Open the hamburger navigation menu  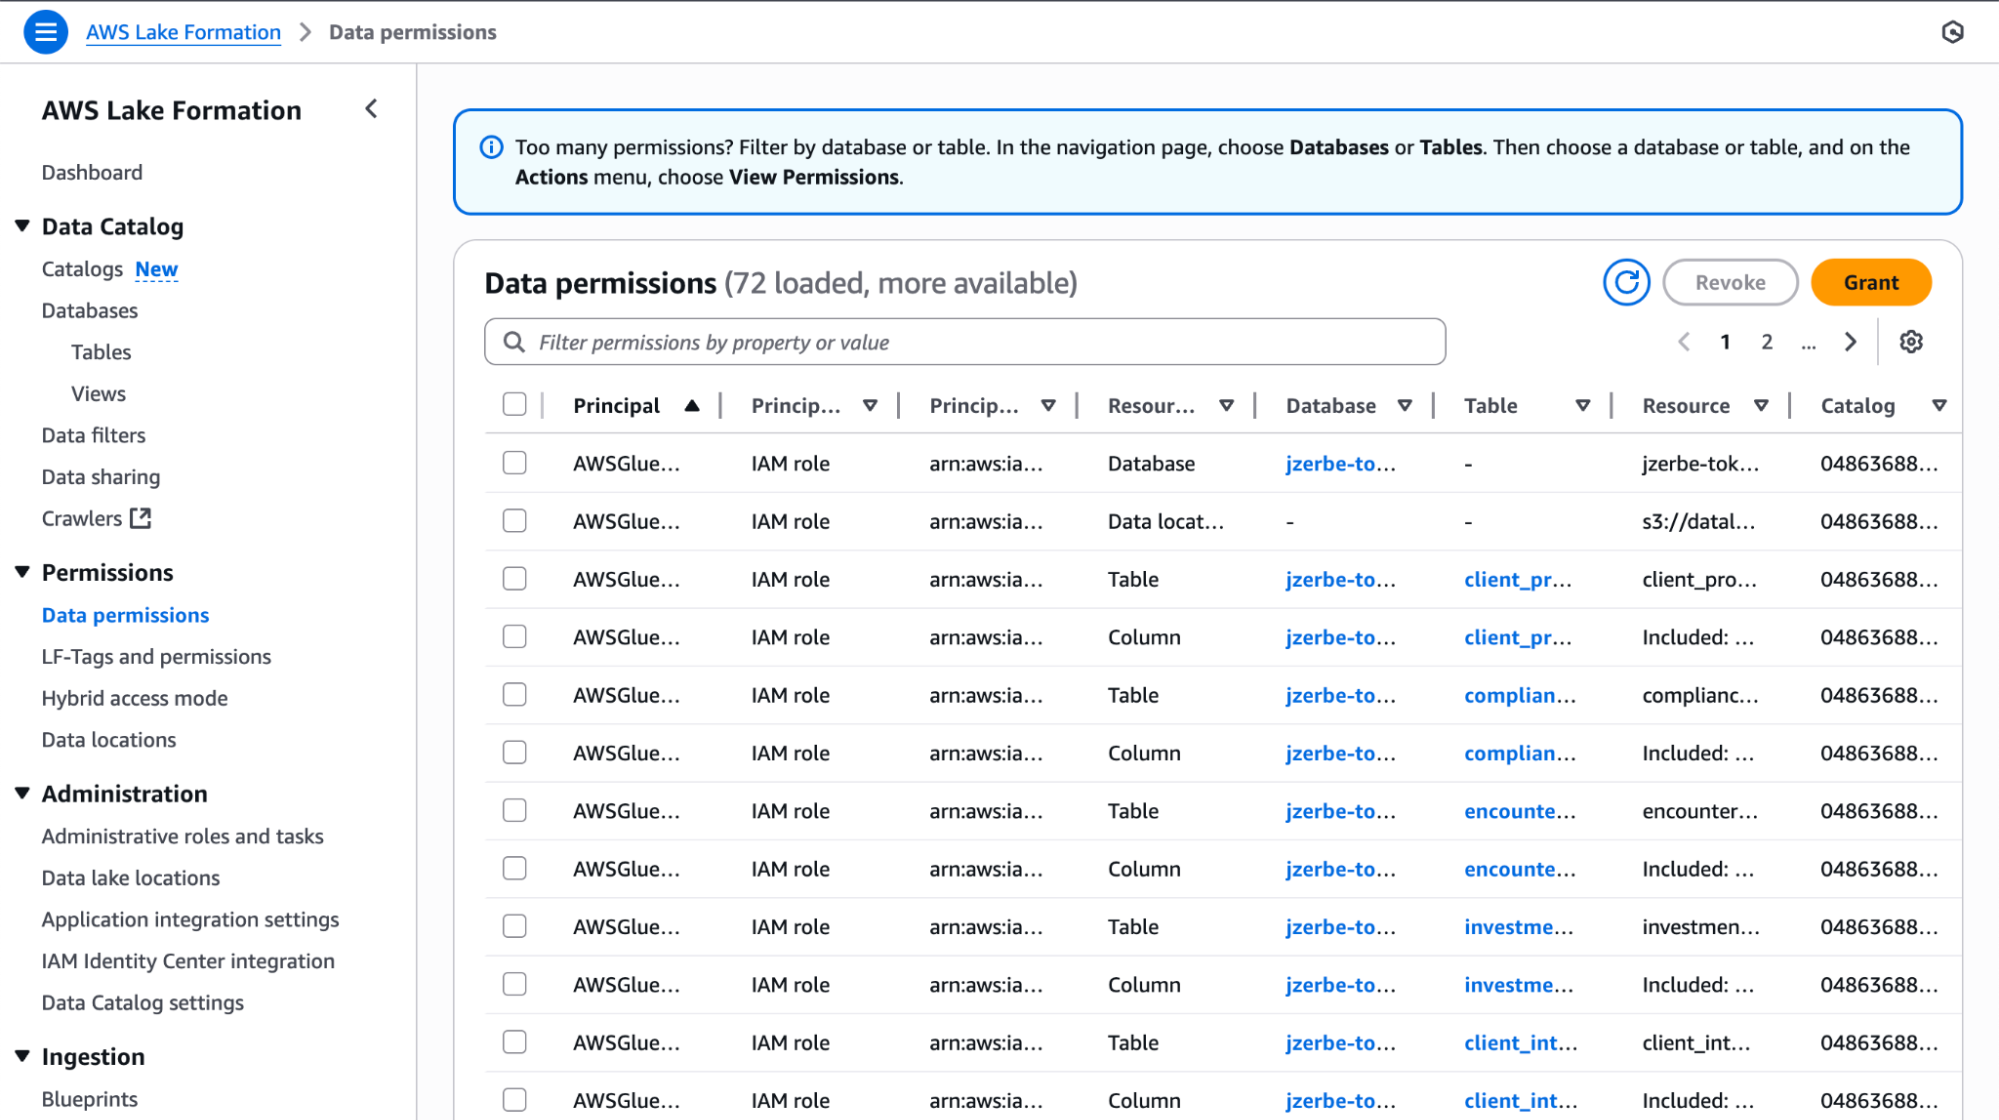click(x=46, y=32)
